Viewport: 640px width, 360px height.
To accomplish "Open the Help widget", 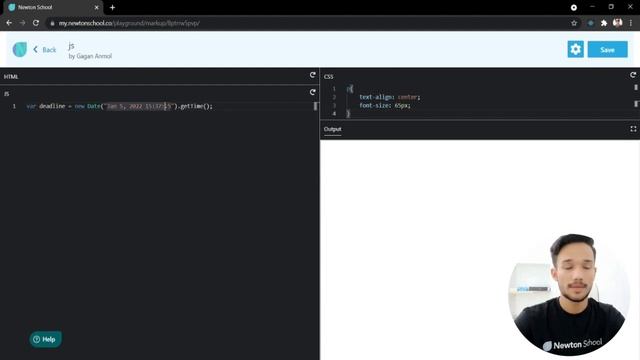I will pyautogui.click(x=45, y=339).
